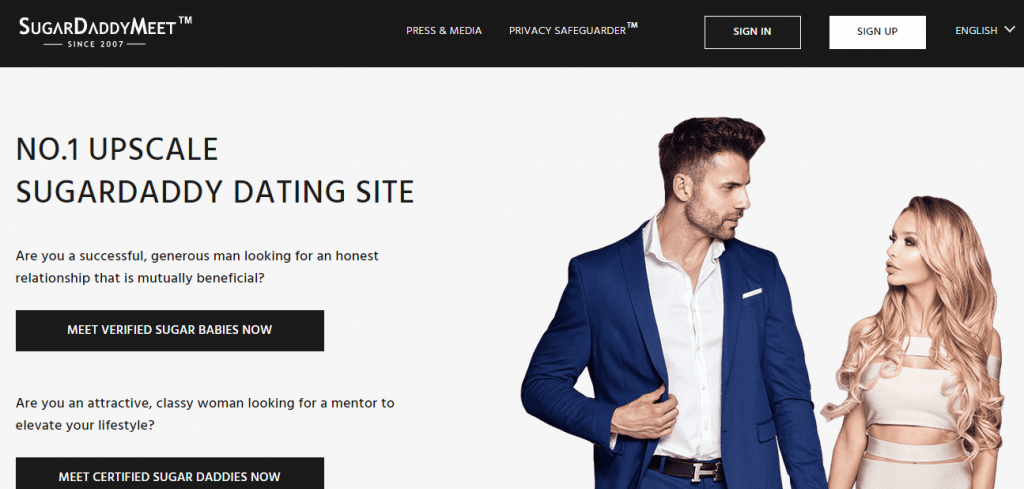Click the 'attractive, classy woman' paragraph
Viewport: 1024px width, 489px height.
click(205, 414)
